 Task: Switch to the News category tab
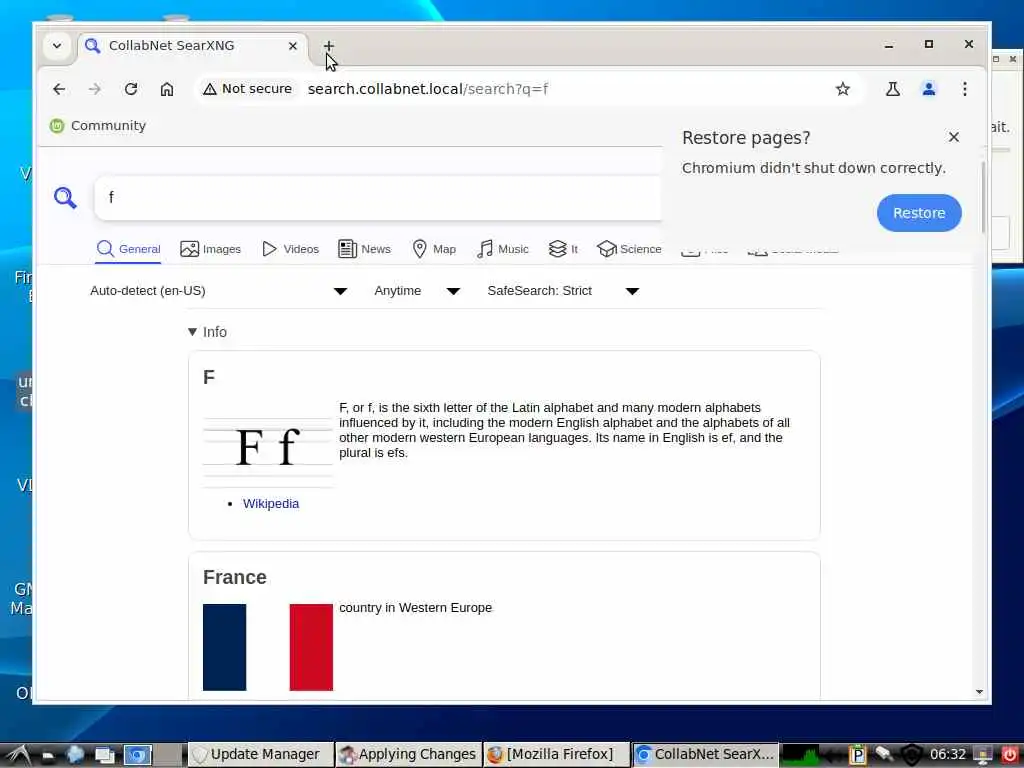click(x=364, y=249)
